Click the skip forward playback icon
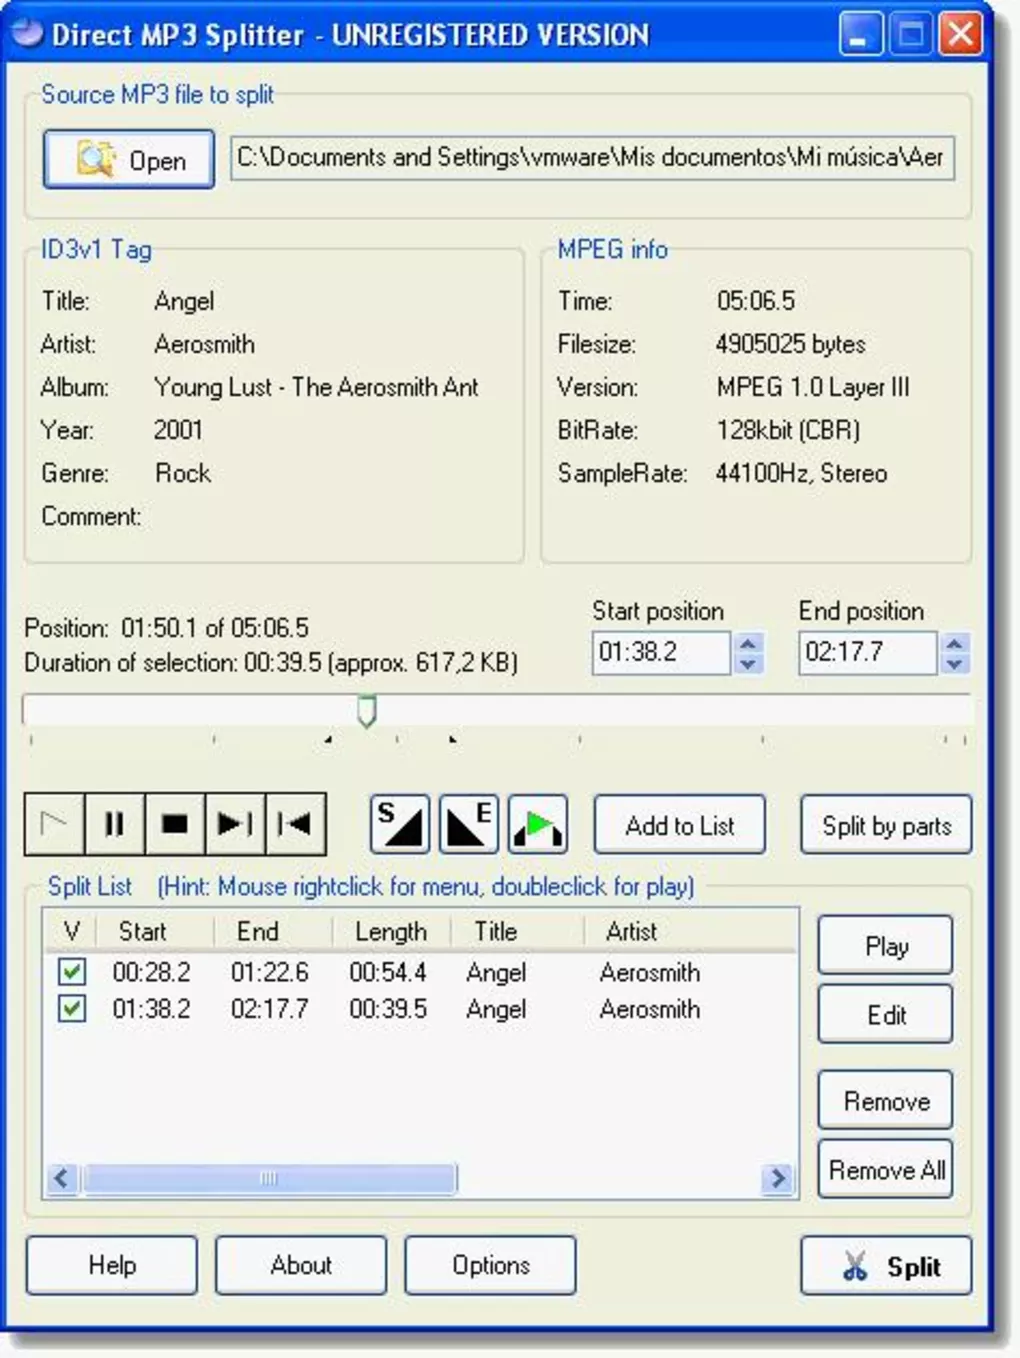 234,824
